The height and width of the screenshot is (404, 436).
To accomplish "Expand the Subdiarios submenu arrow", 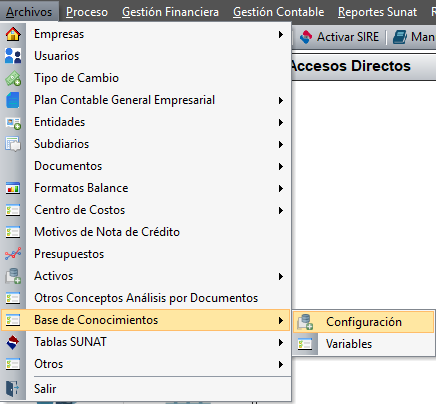I will tap(281, 144).
